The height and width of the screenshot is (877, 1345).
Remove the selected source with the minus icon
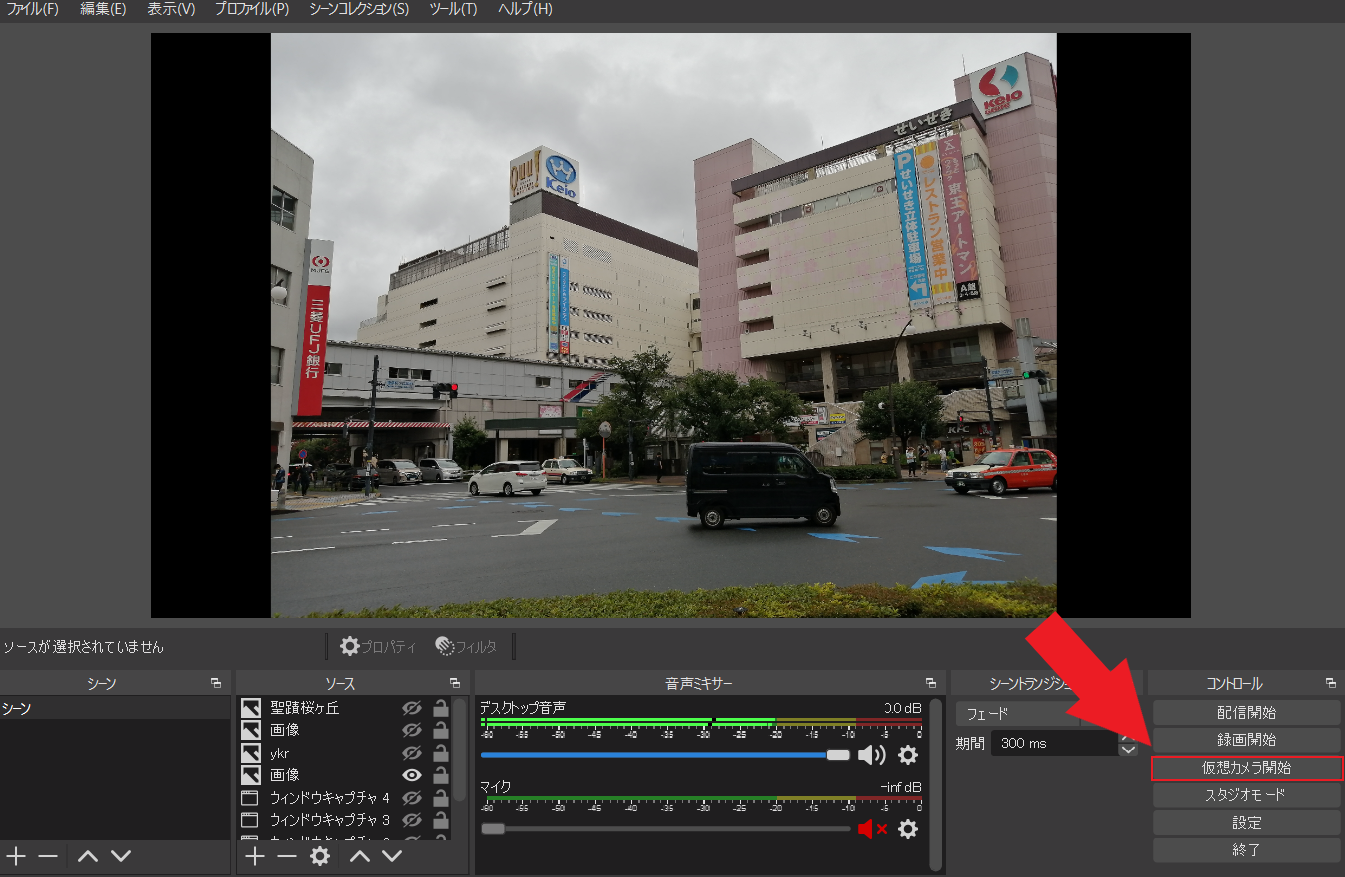click(287, 856)
